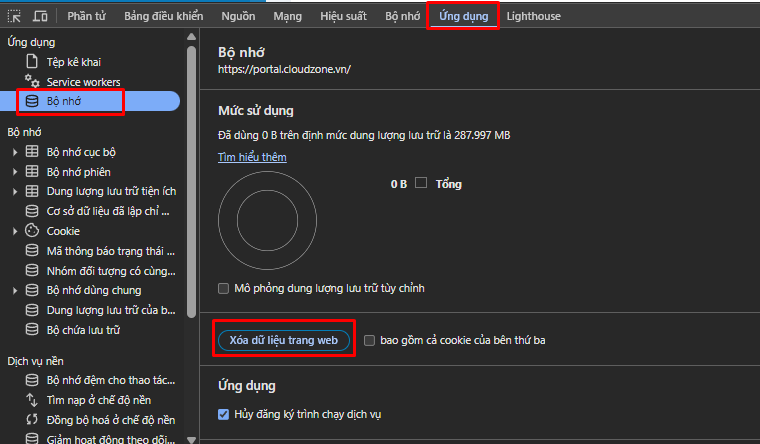
Task: Click the Cơ sở dữ liệu đã lập chỉ icon
Action: 32,211
